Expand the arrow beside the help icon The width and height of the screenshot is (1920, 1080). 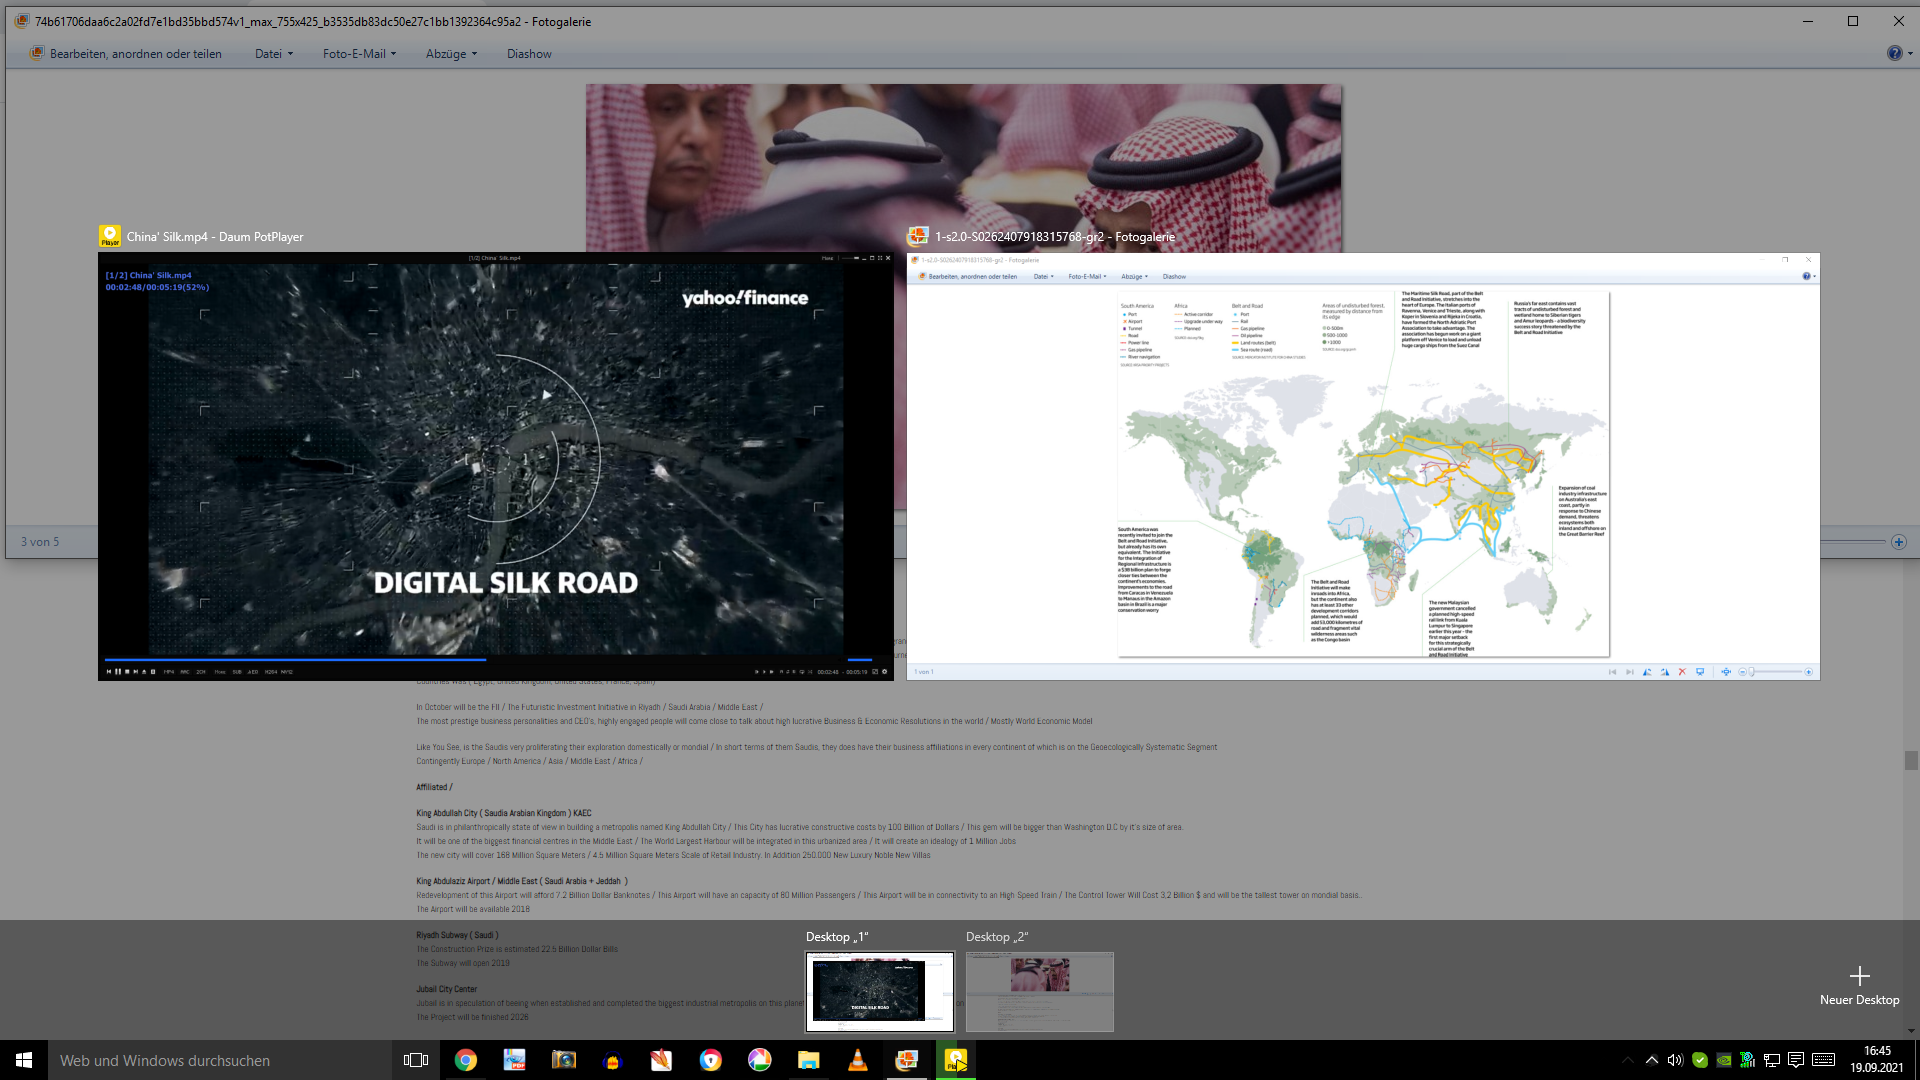pyautogui.click(x=1910, y=54)
